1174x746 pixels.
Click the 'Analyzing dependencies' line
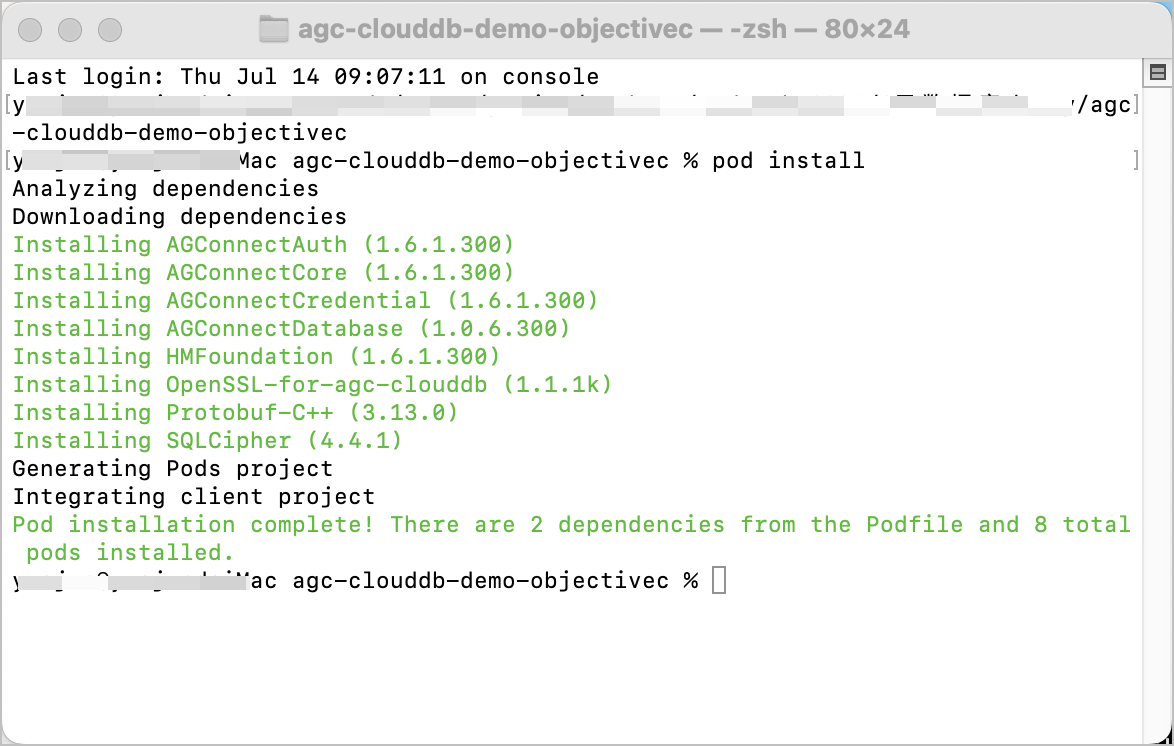pyautogui.click(x=165, y=189)
